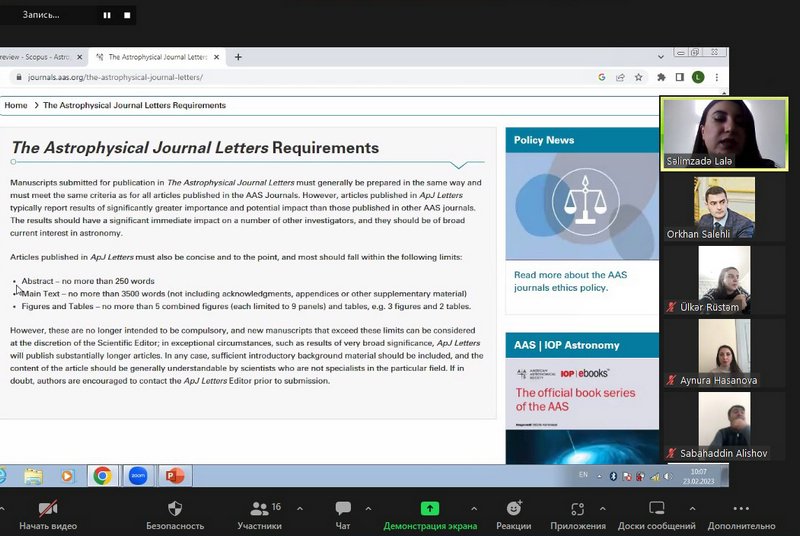800x536 pixels.
Task: Click the Google icon in address bar
Action: tap(602, 78)
